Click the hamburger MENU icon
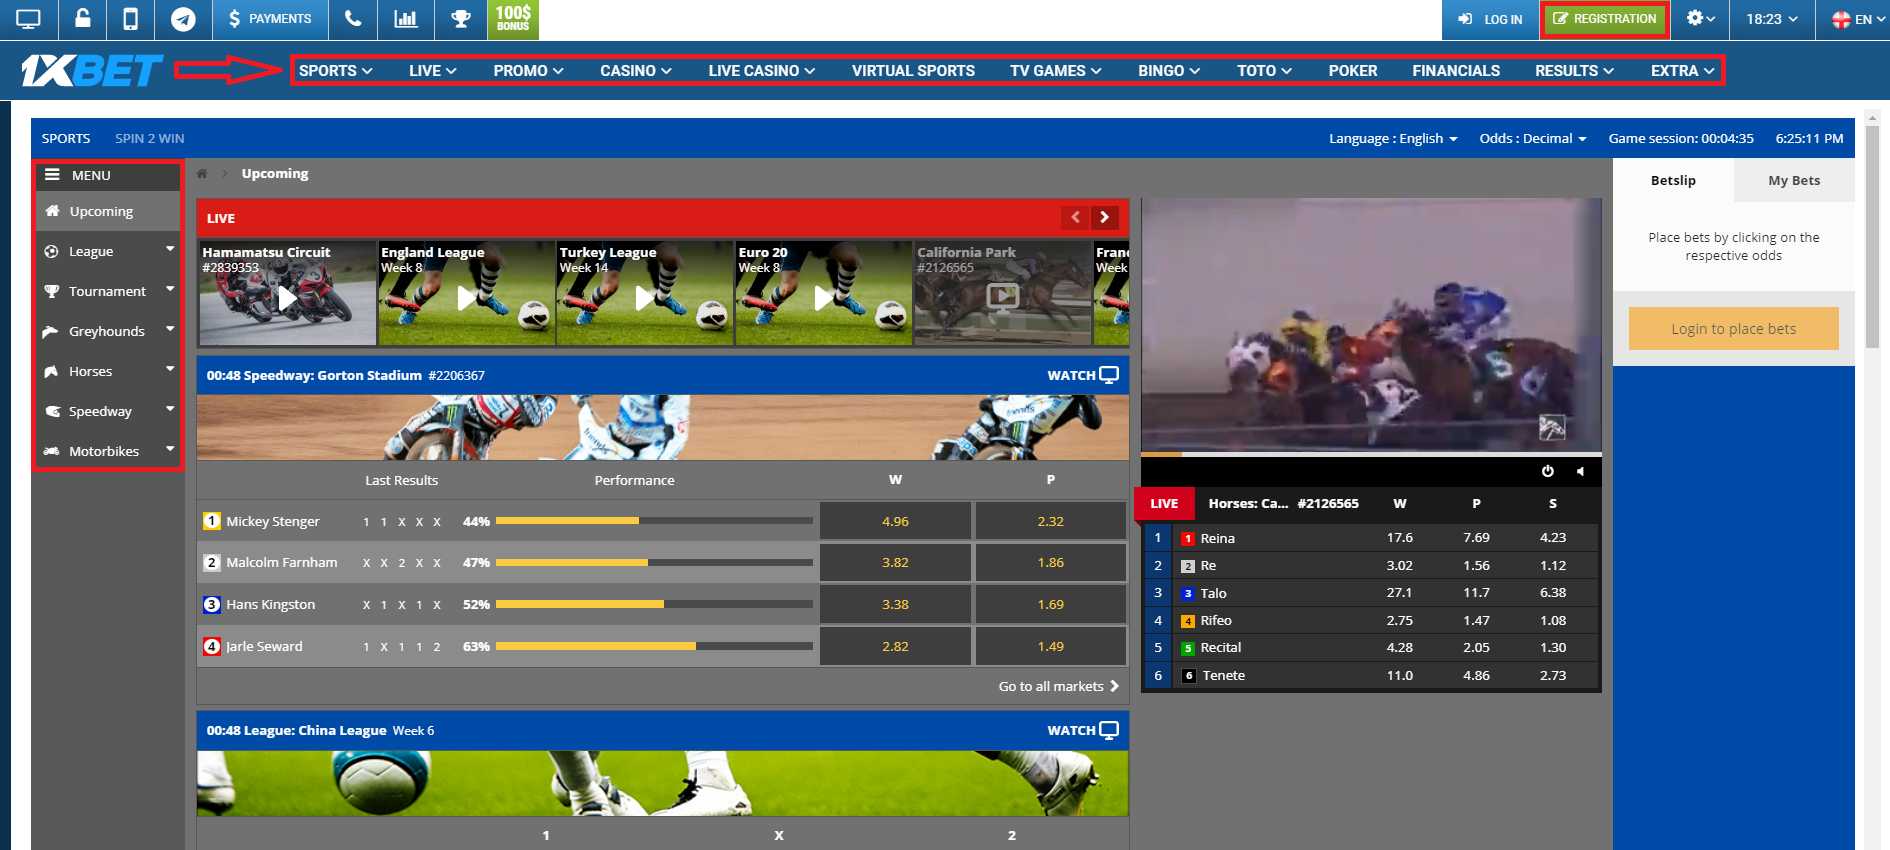 (x=52, y=174)
